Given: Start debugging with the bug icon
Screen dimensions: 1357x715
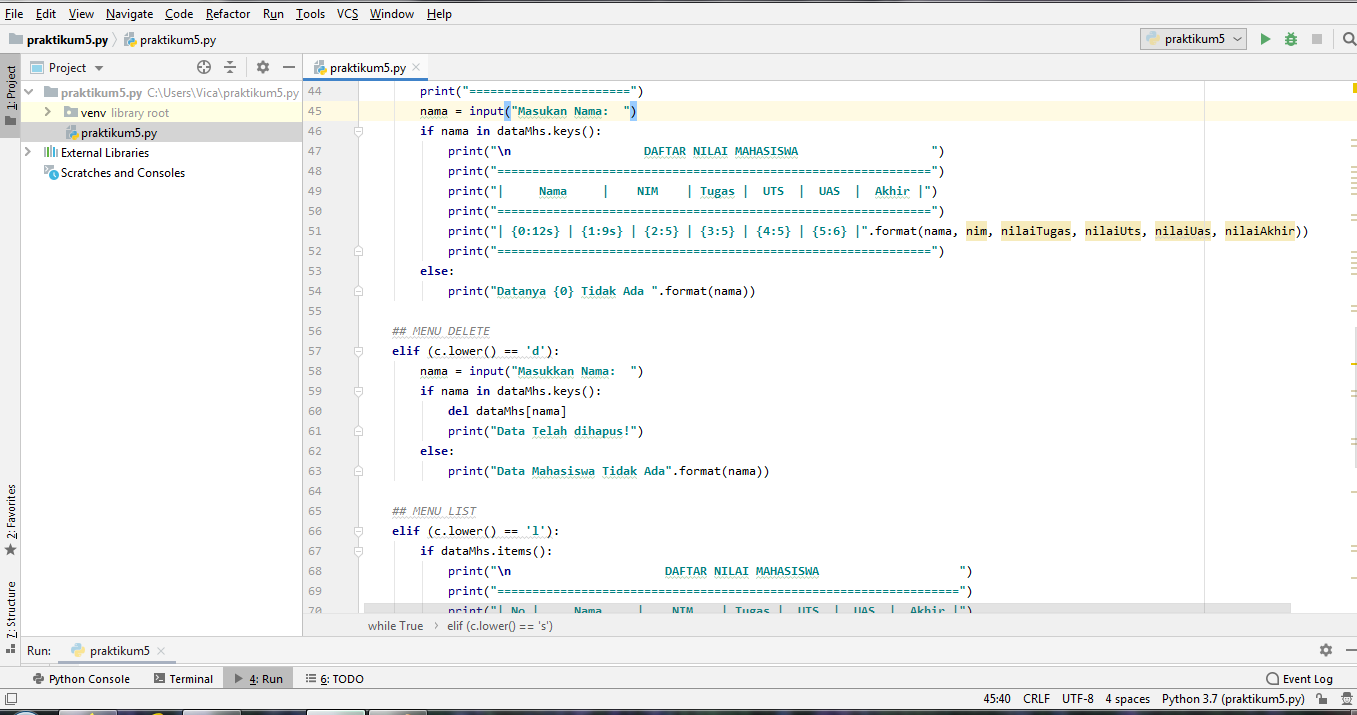Looking at the screenshot, I should click(x=1290, y=38).
